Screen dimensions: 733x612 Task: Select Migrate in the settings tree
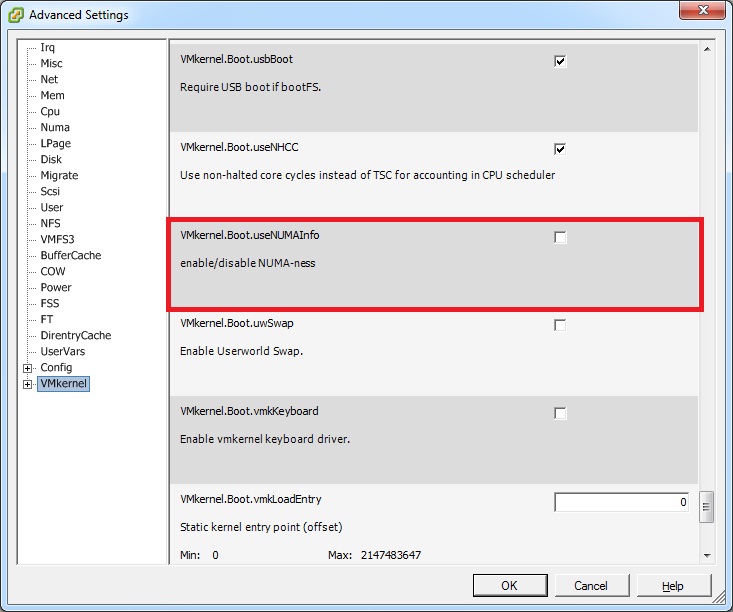click(x=59, y=175)
